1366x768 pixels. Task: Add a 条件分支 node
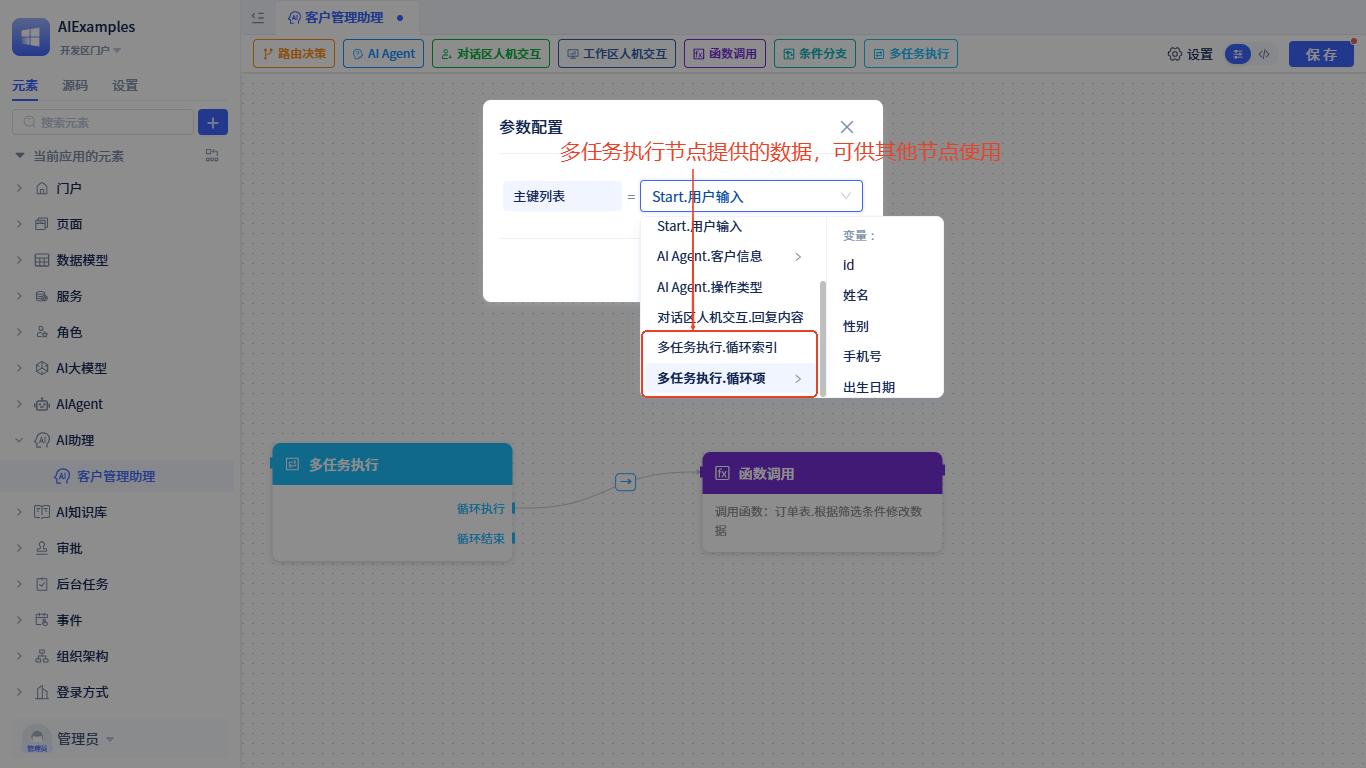pyautogui.click(x=815, y=53)
